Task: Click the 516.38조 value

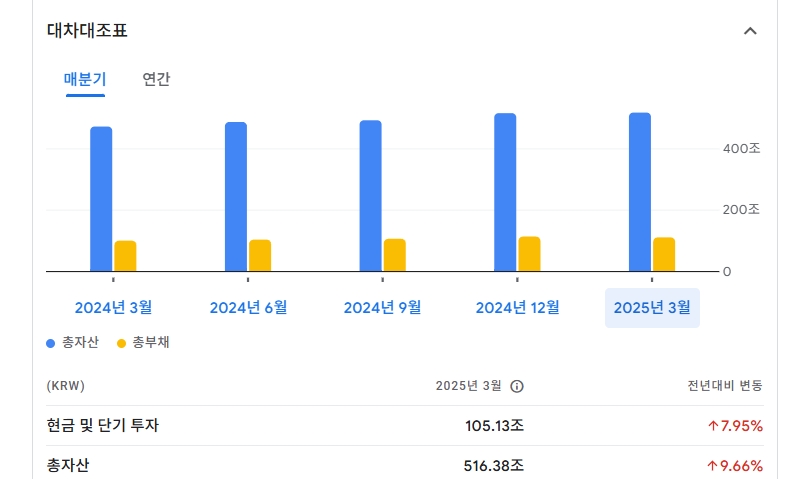Action: pyautogui.click(x=494, y=466)
